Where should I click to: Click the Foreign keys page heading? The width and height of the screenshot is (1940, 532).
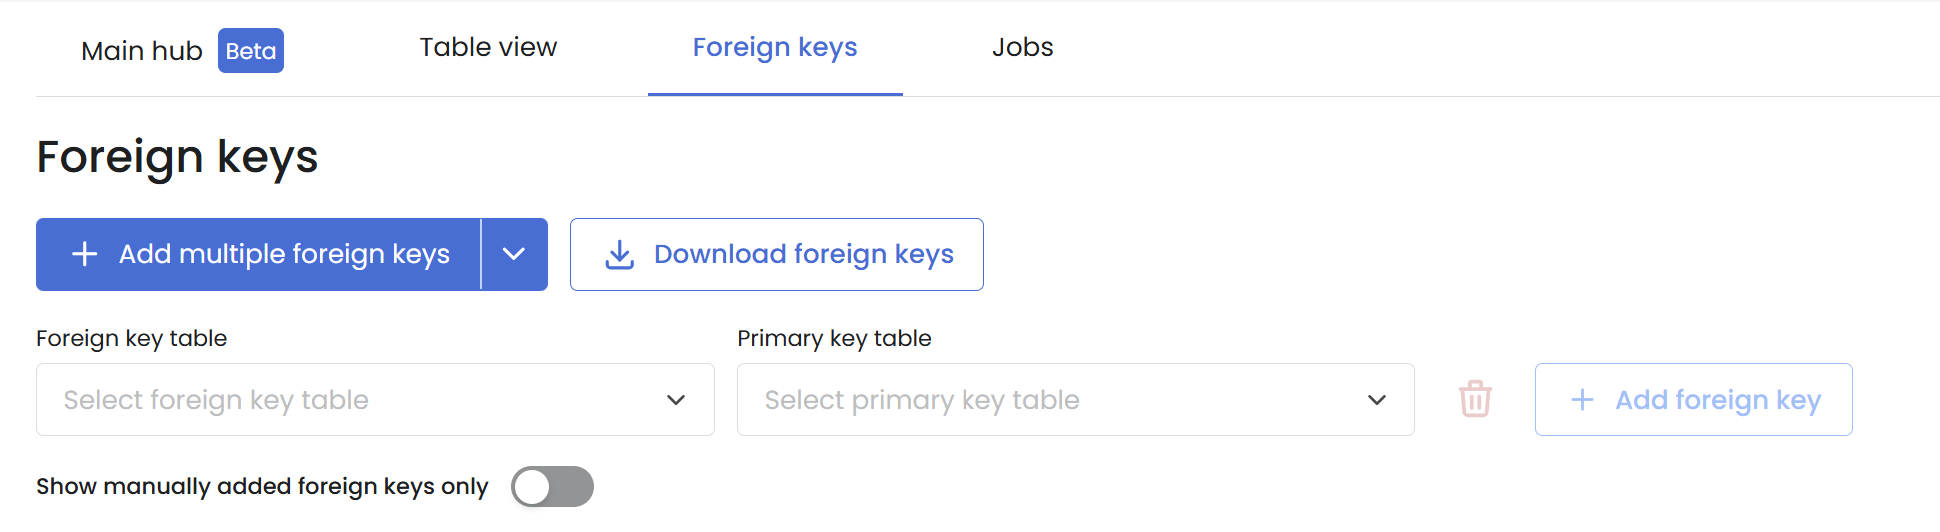pyautogui.click(x=177, y=157)
